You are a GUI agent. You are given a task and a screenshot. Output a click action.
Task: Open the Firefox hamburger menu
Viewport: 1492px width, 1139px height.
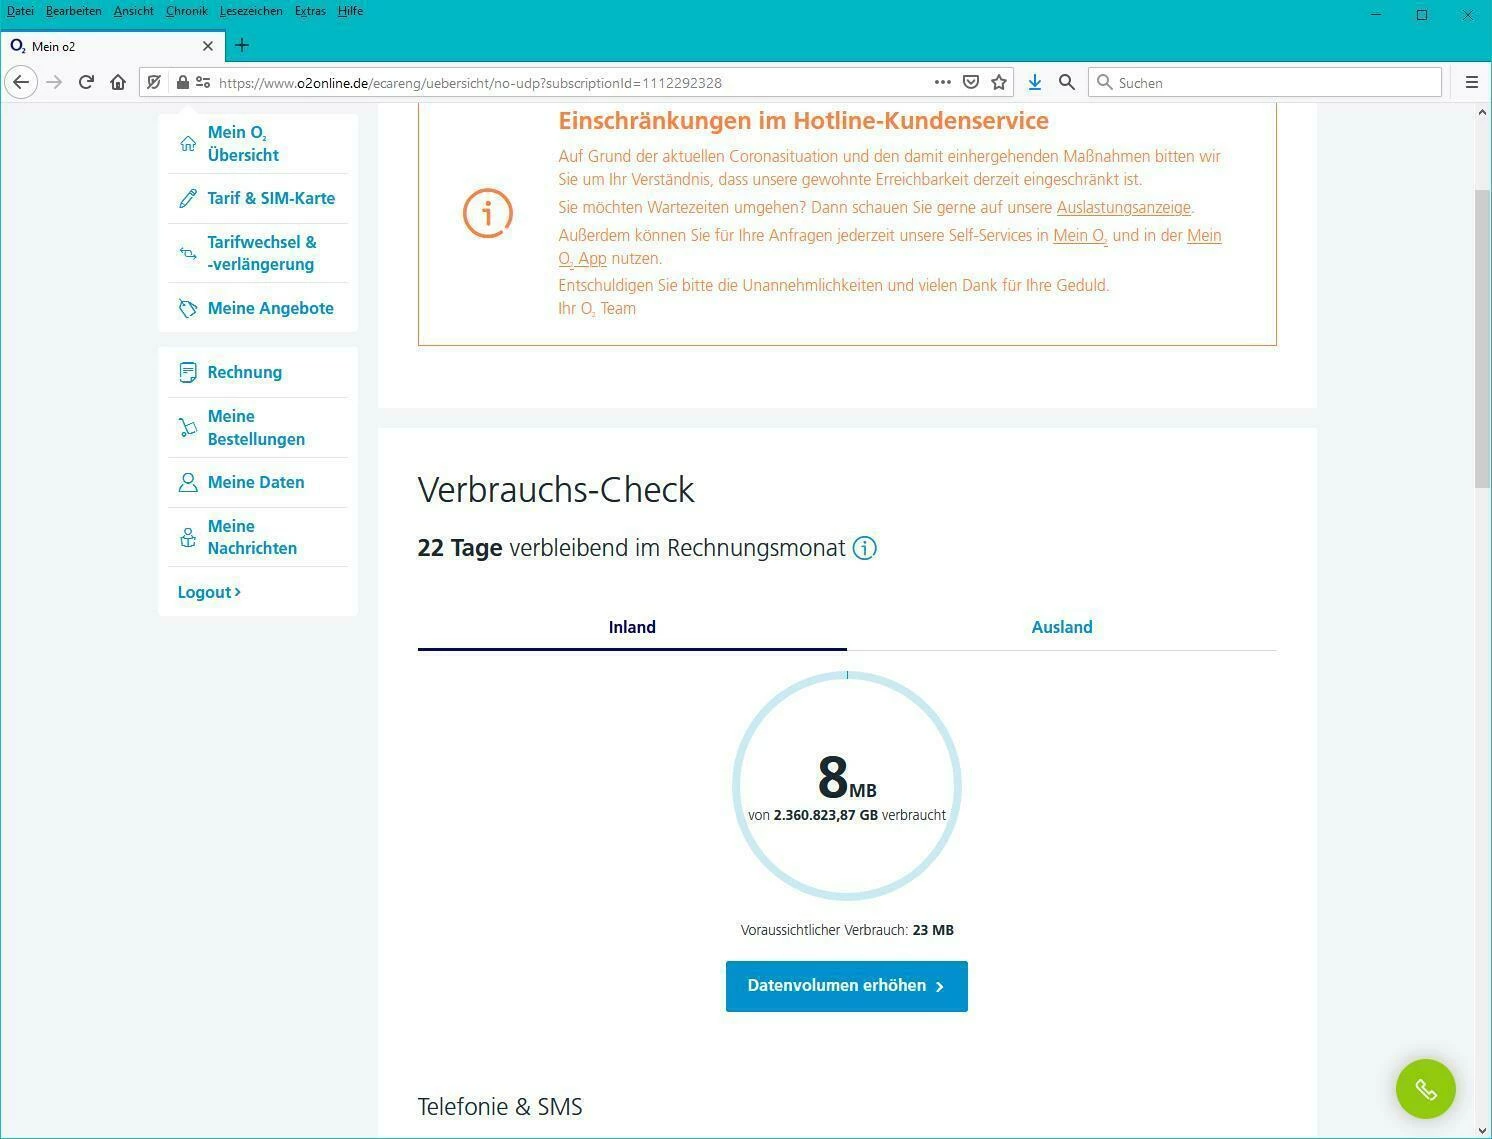(1471, 82)
